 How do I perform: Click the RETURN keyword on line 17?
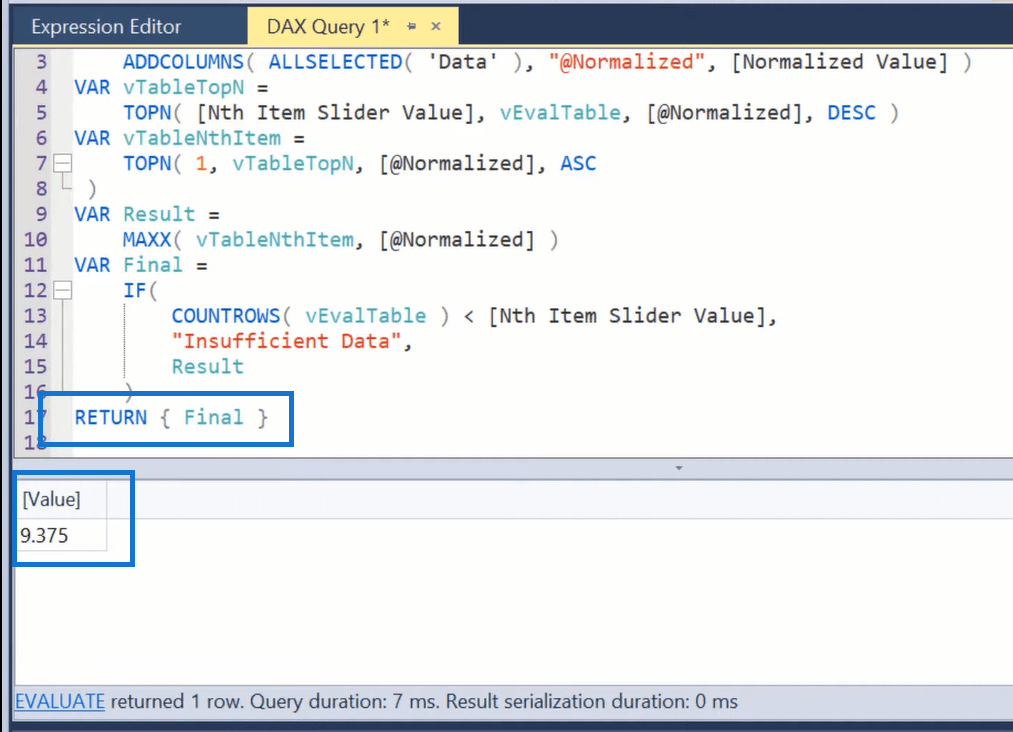pos(110,417)
